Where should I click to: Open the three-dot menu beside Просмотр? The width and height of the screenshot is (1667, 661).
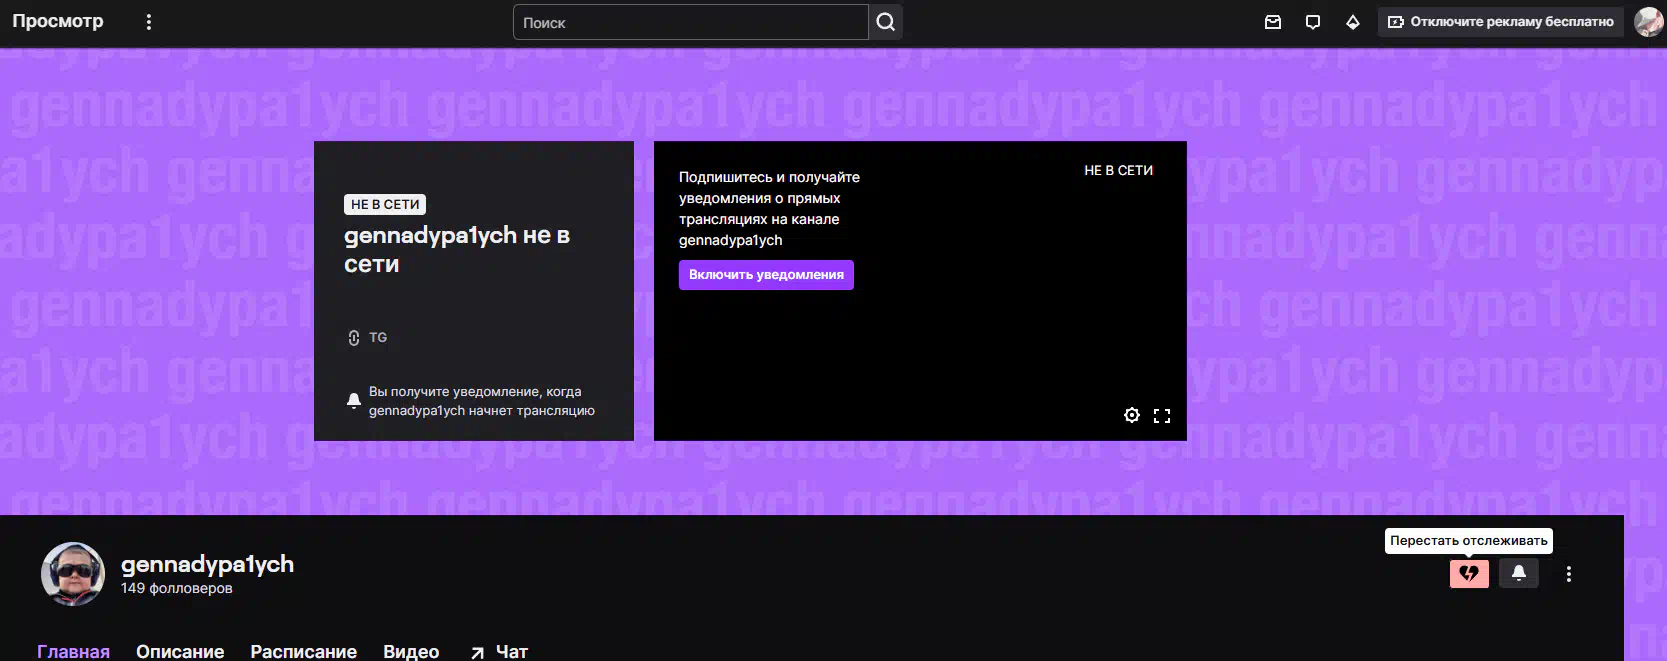pyautogui.click(x=149, y=22)
